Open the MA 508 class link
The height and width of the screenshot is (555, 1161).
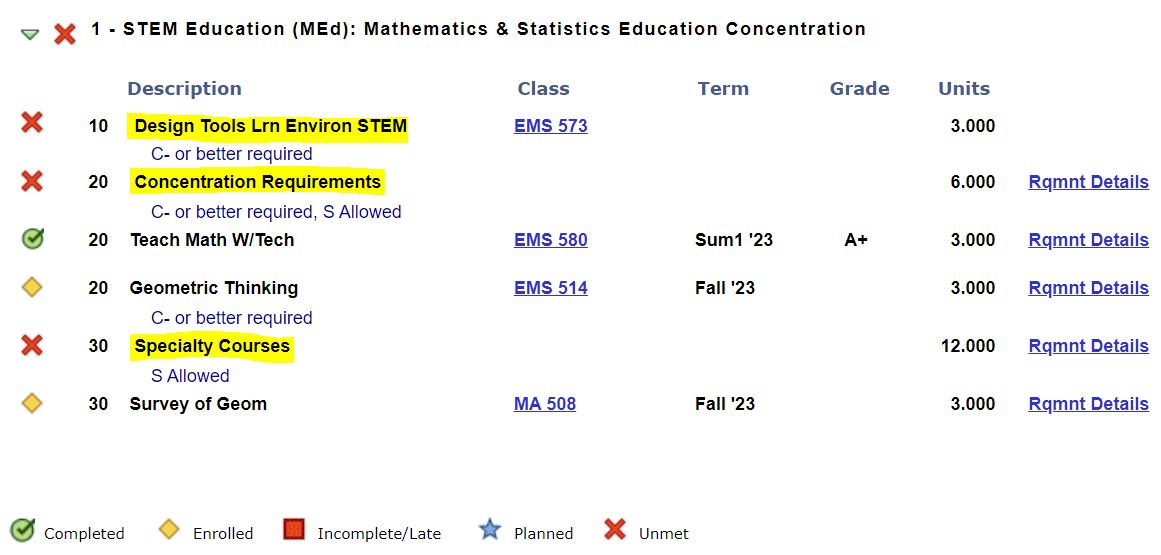[x=544, y=404]
